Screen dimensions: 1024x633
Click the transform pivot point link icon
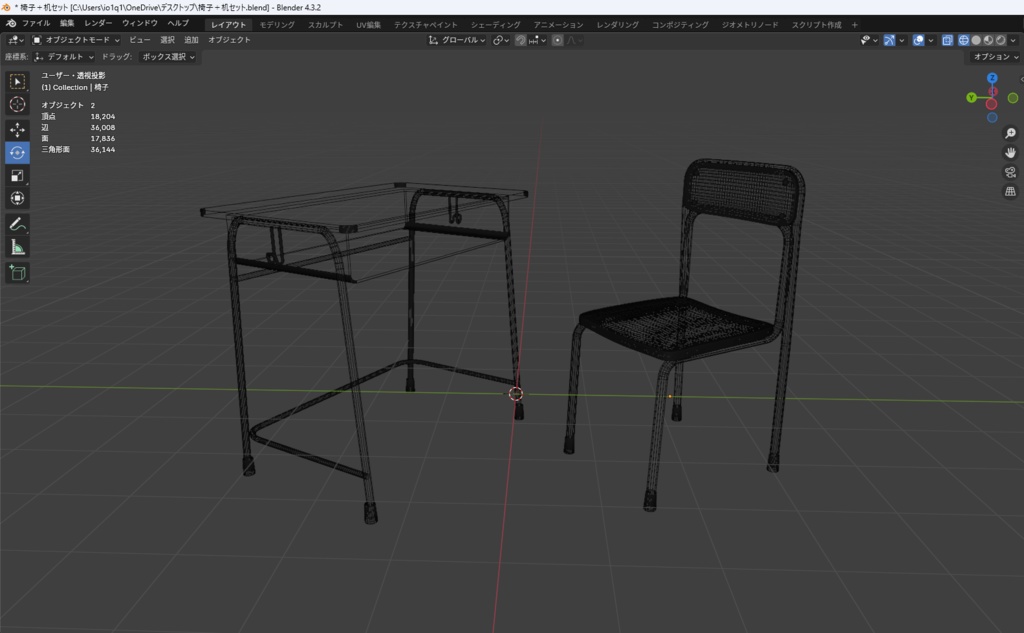tap(500, 40)
